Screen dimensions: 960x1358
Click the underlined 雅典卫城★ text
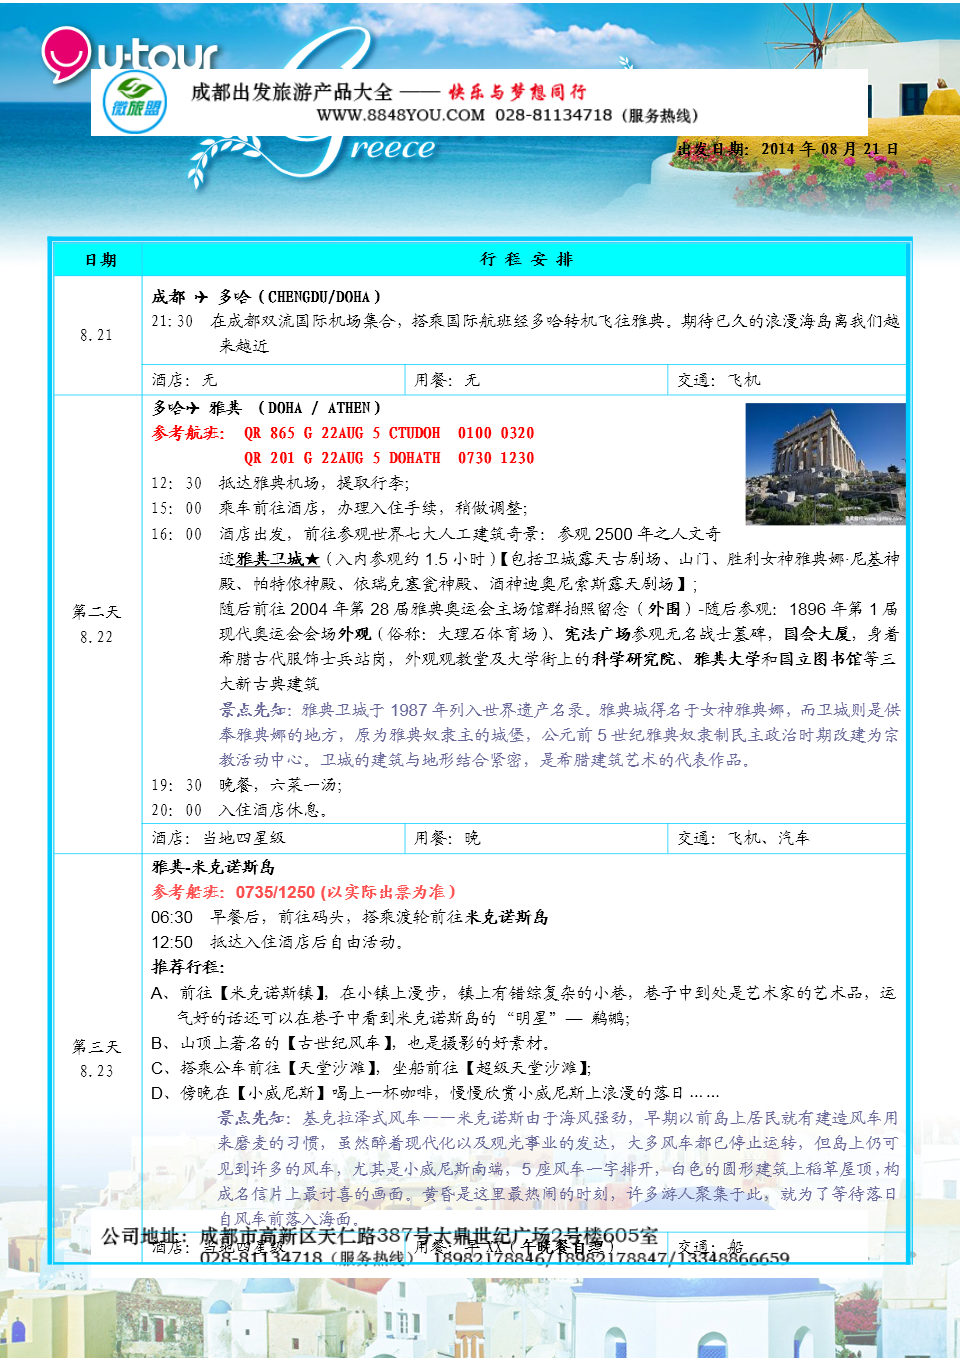[x=278, y=559]
